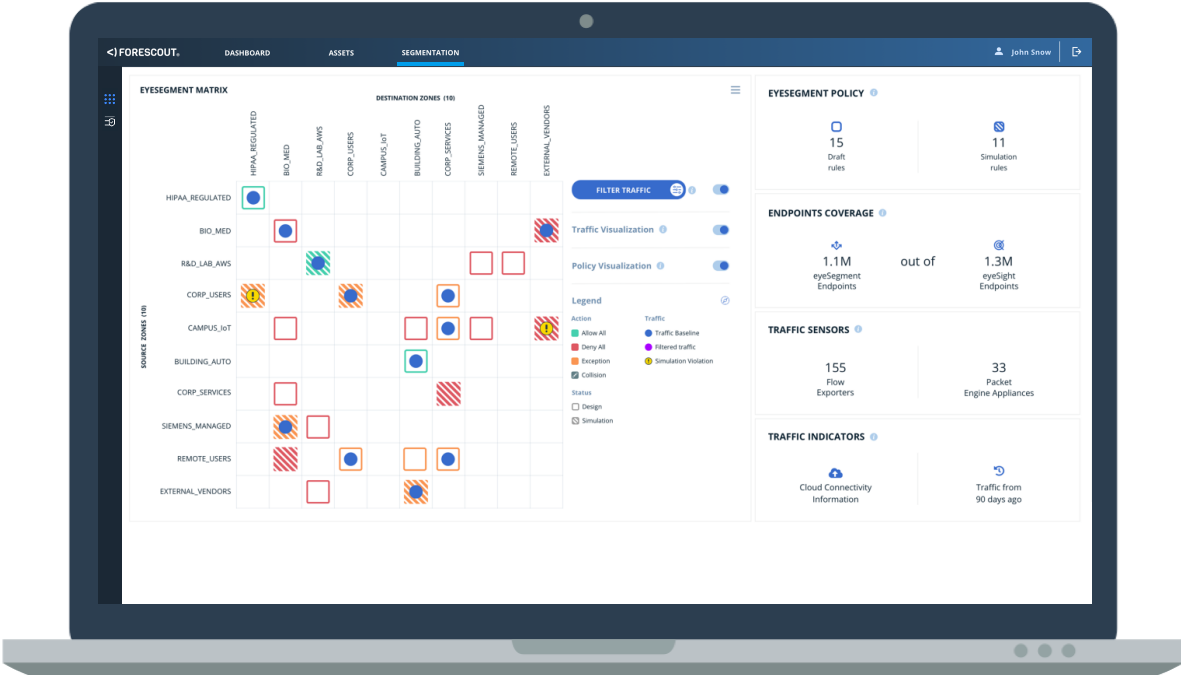Click the Allow All green legend swatch
The height and width of the screenshot is (675, 1181).
(x=575, y=333)
